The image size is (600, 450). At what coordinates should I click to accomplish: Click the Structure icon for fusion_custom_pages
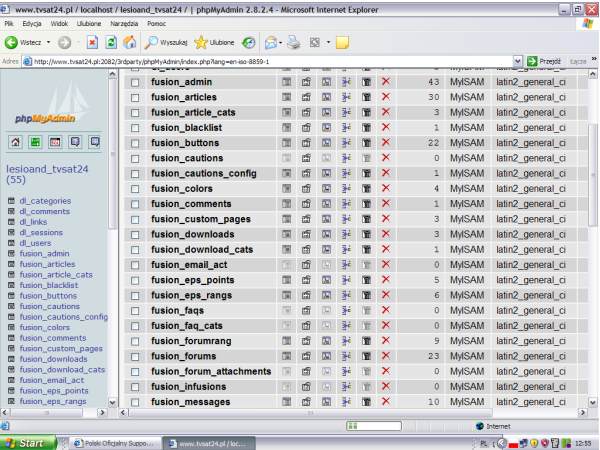tap(306, 219)
